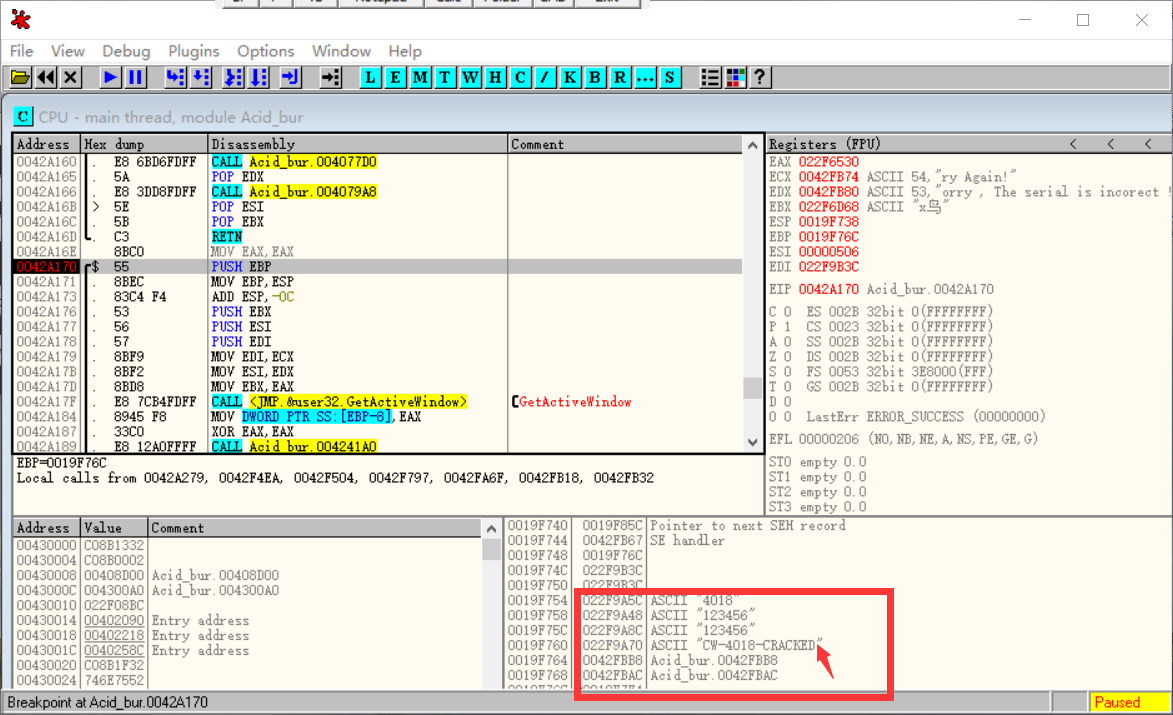Viewport: 1173px width, 715px height.
Task: Select the RETN instruction at 0042A16D
Action: pos(378,236)
